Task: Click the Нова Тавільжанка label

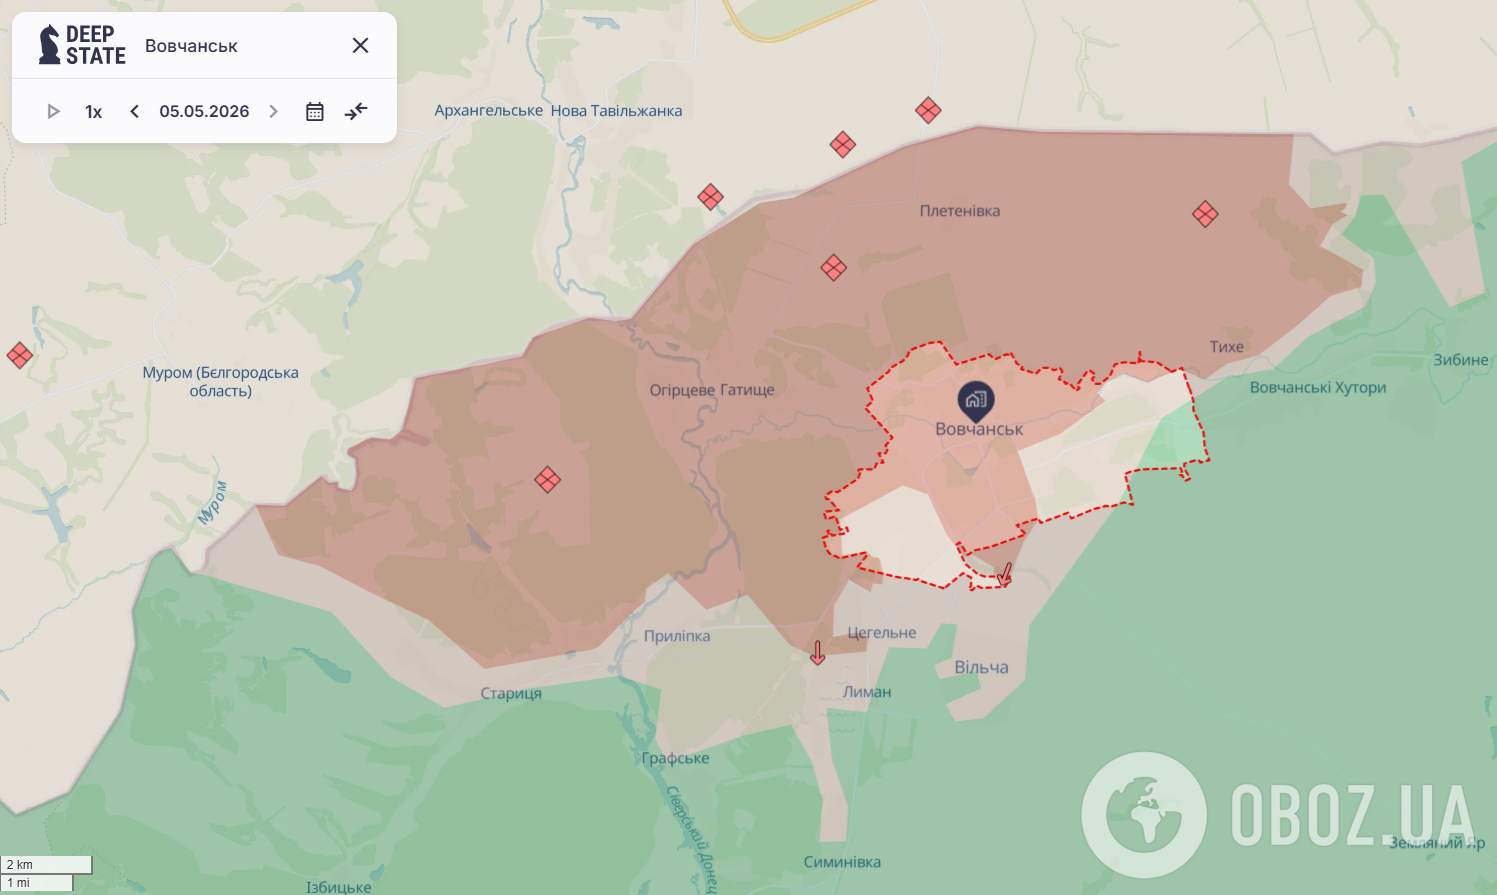Action: [x=617, y=111]
